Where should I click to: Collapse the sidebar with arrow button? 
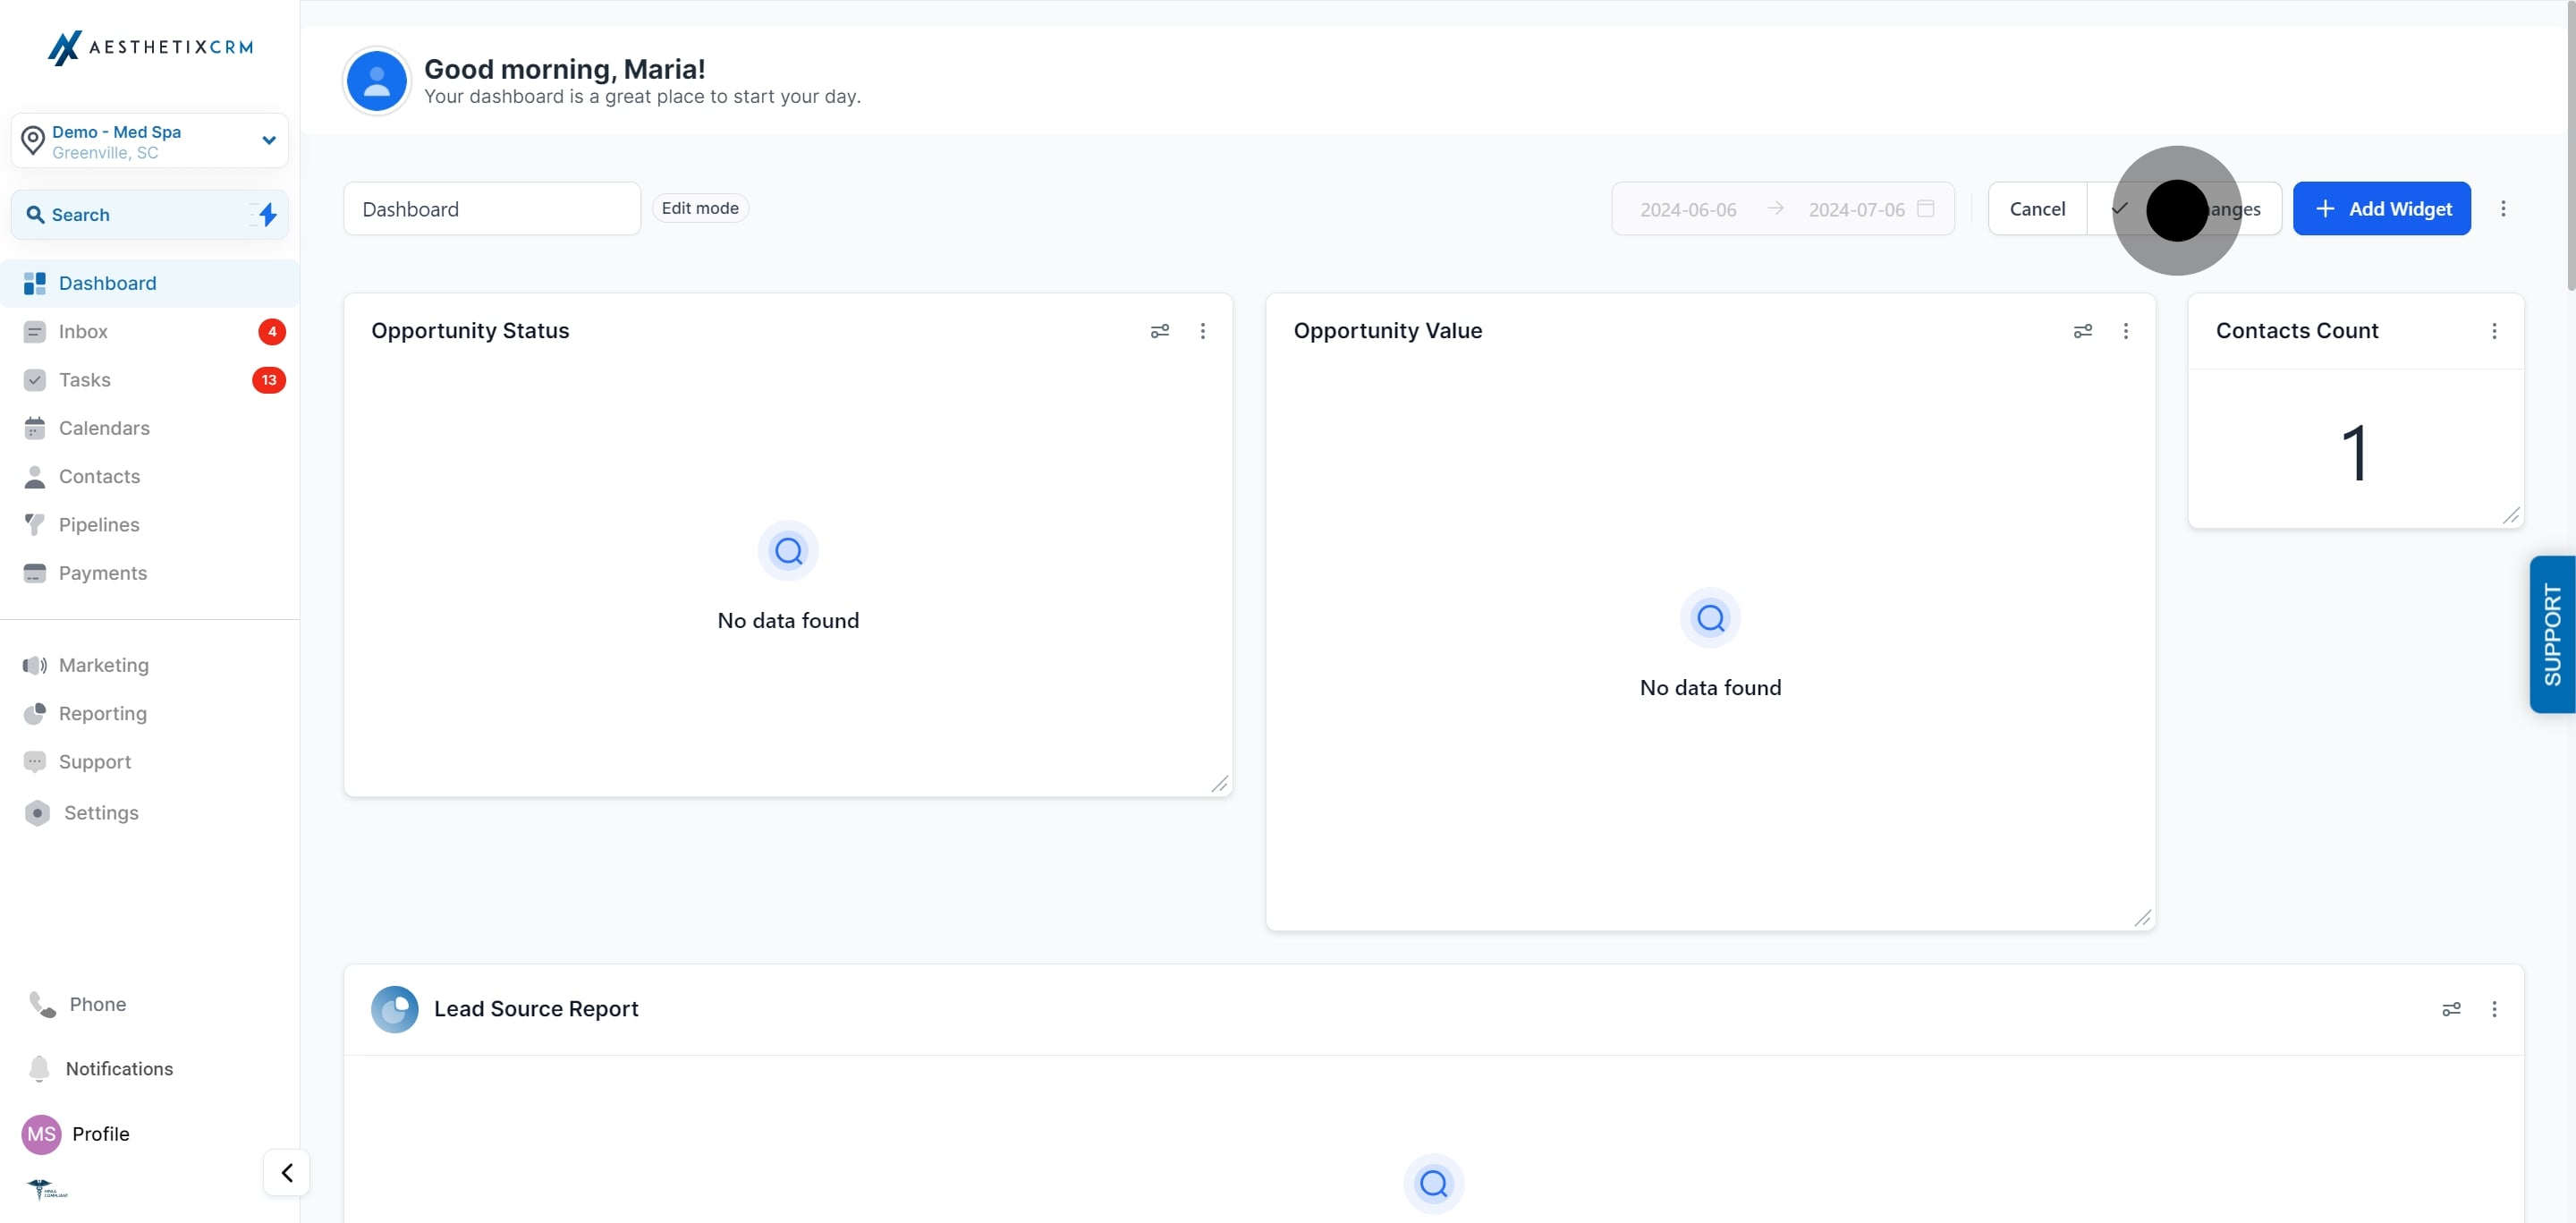click(286, 1172)
